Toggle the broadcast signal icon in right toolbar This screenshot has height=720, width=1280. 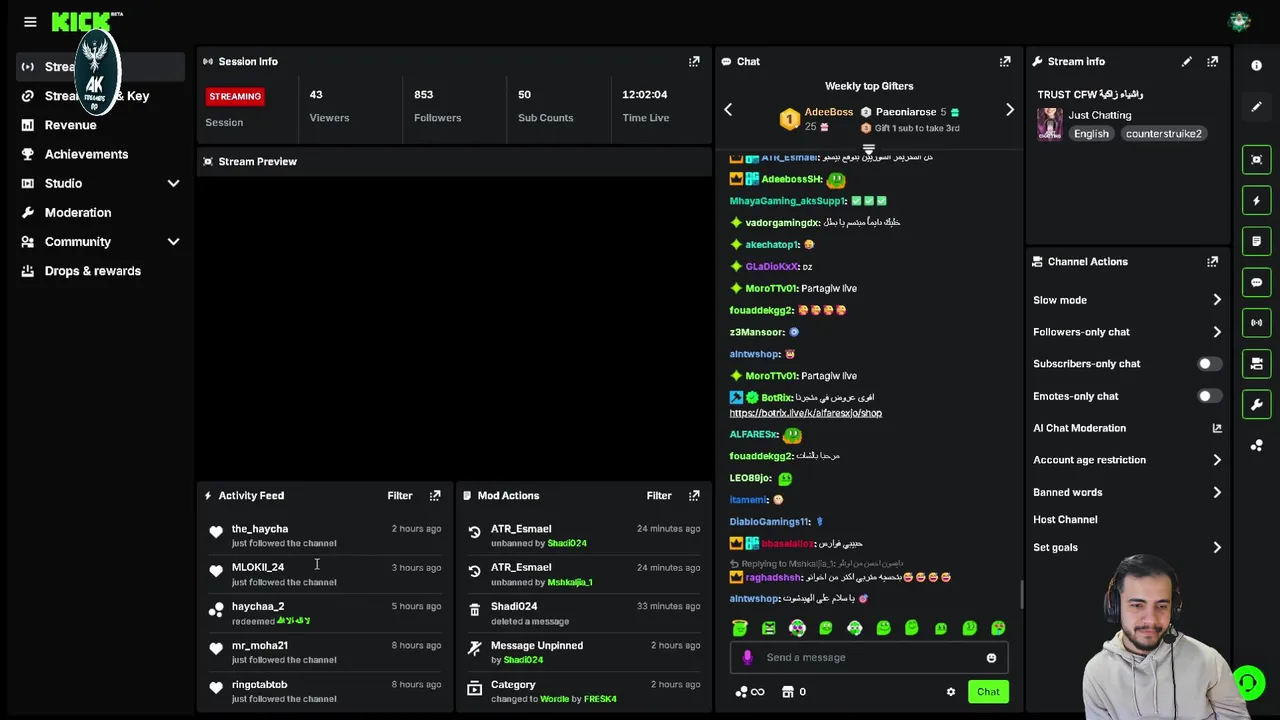pos(1257,323)
